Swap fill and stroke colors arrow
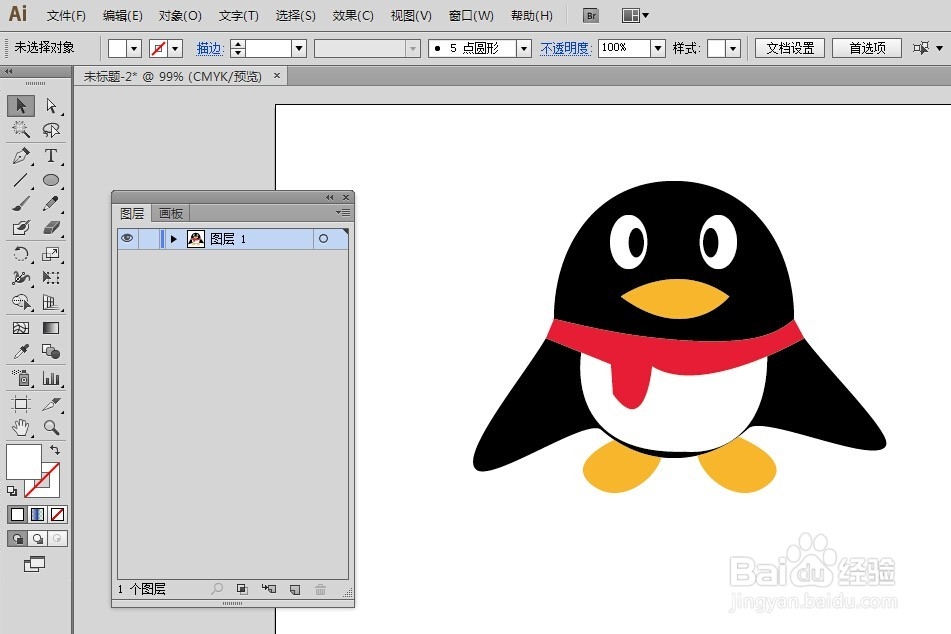This screenshot has width=951, height=634. click(55, 450)
